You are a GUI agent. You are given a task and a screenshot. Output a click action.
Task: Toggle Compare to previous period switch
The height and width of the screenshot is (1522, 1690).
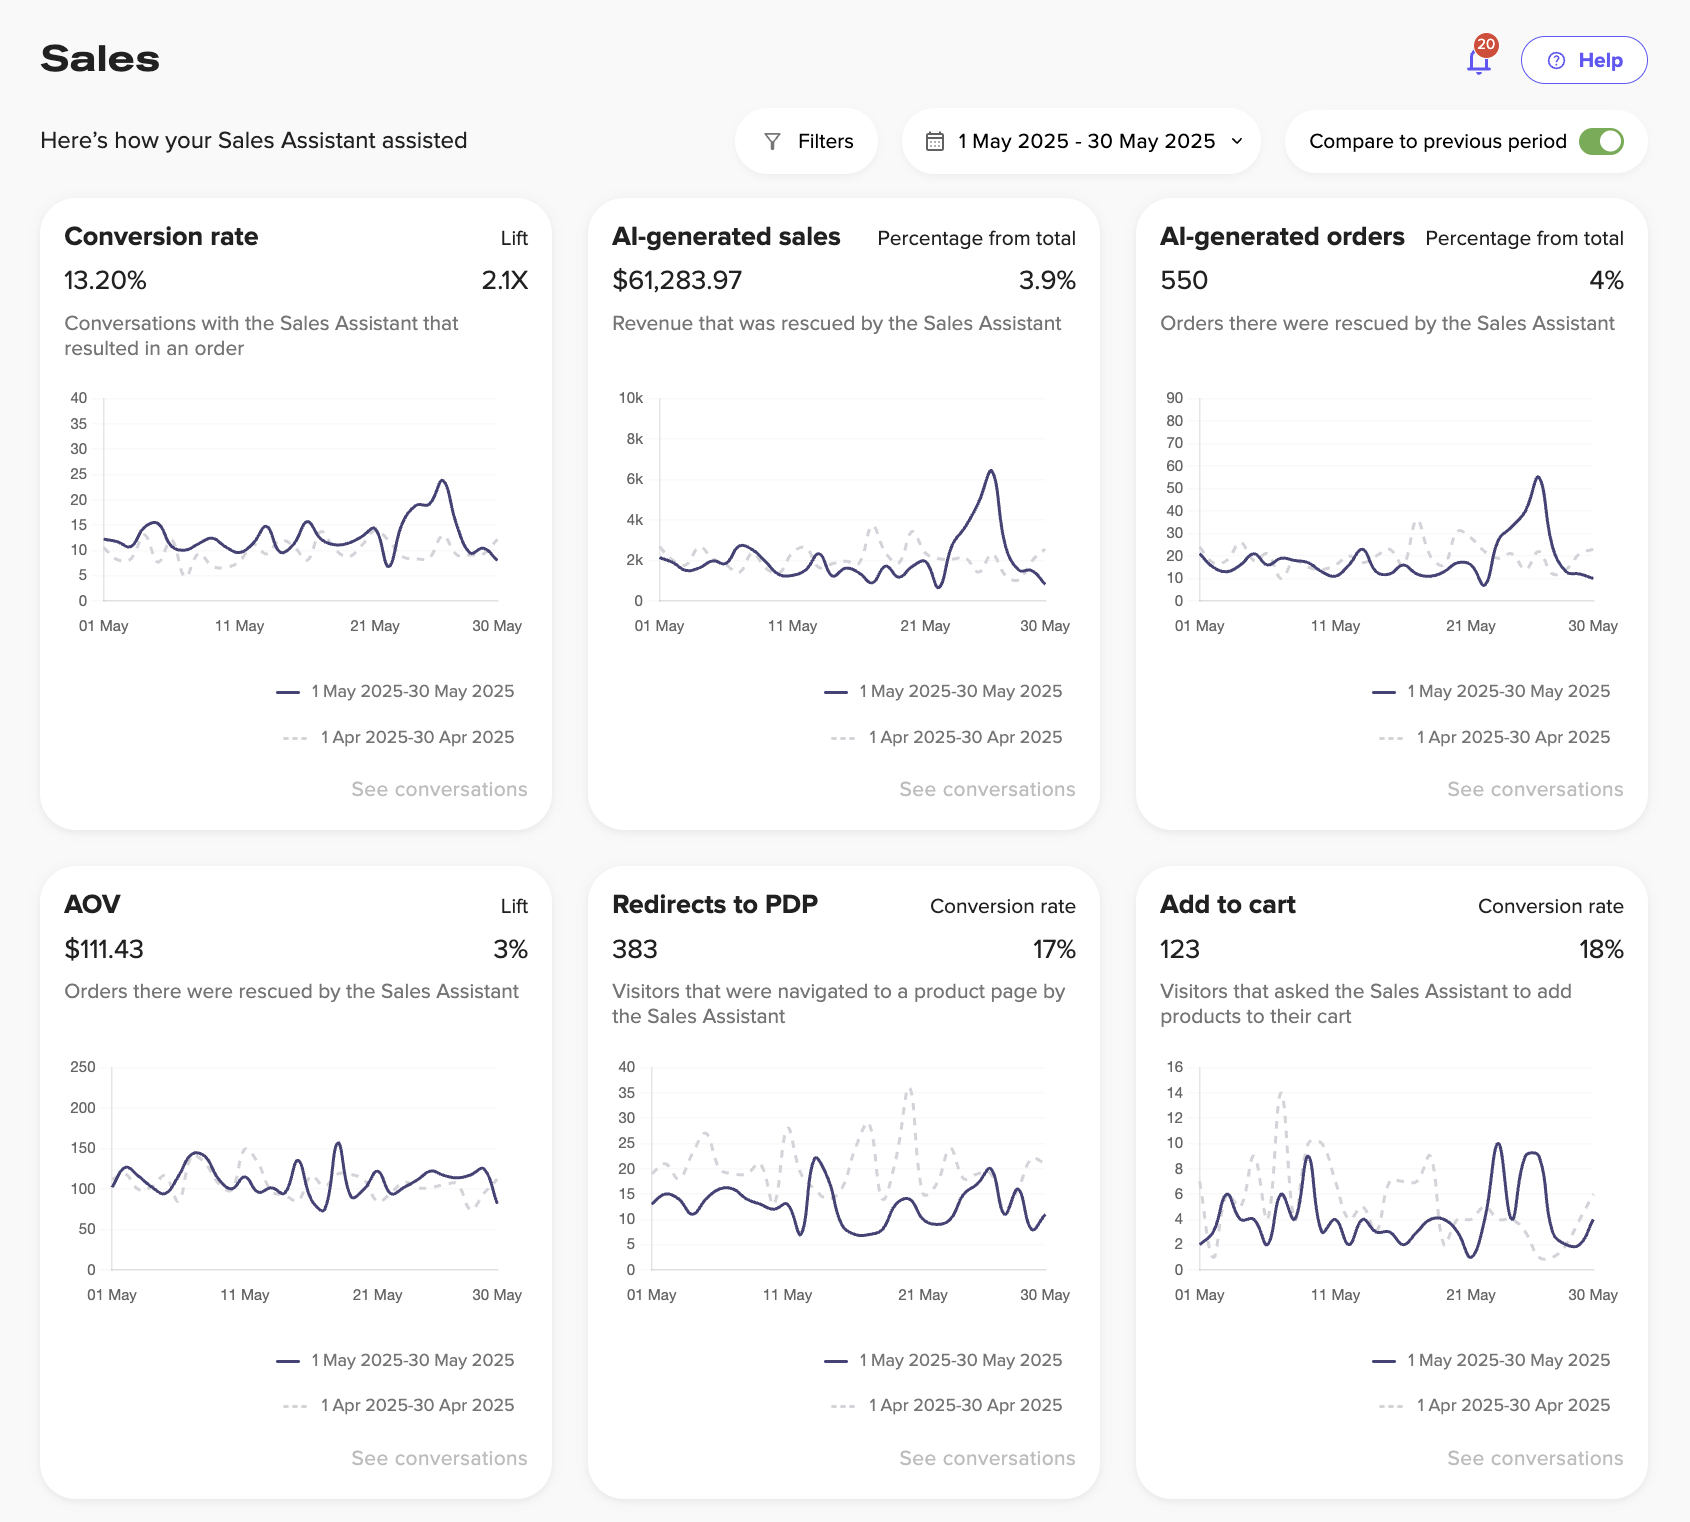click(x=1600, y=142)
